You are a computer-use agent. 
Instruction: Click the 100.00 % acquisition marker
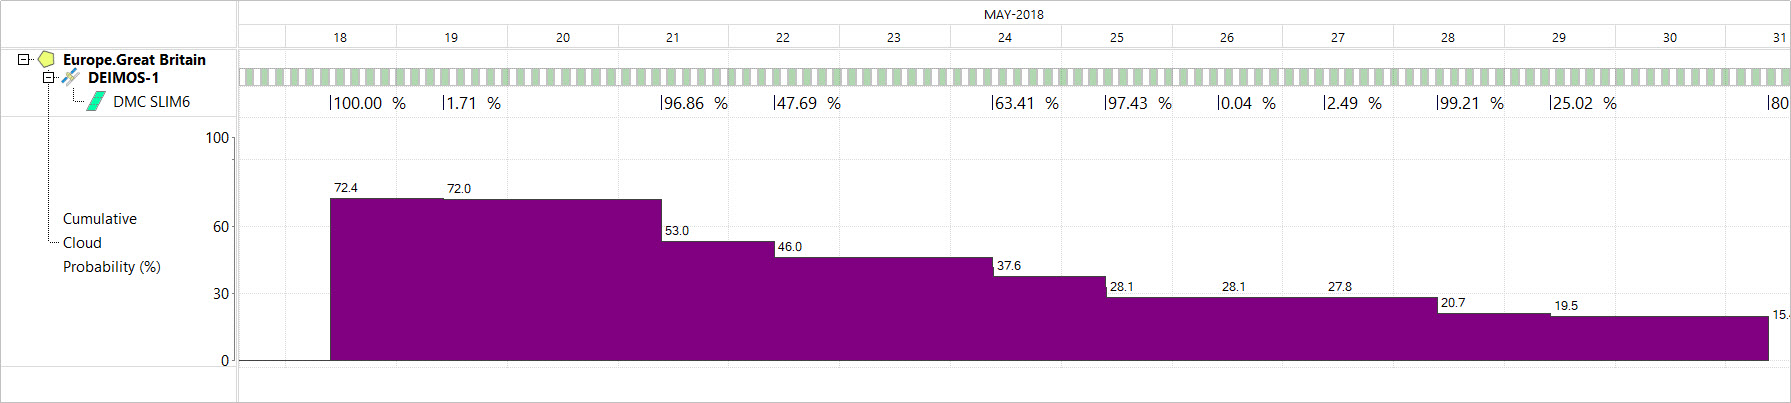click(x=367, y=103)
